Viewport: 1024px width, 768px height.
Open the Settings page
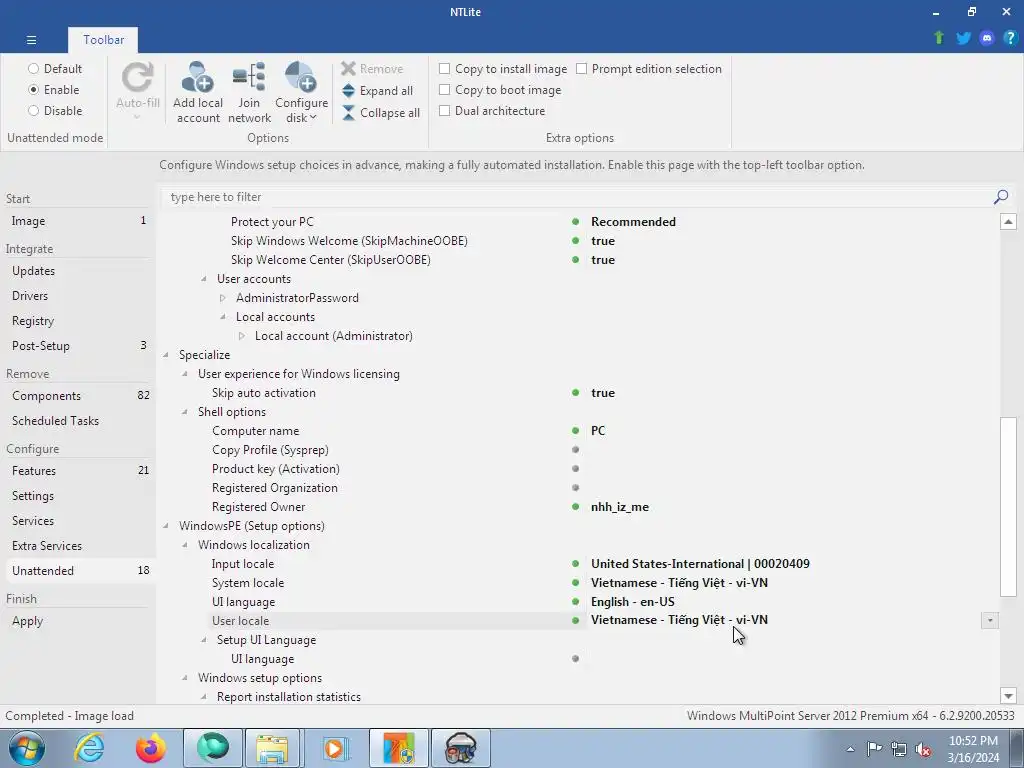point(78,496)
